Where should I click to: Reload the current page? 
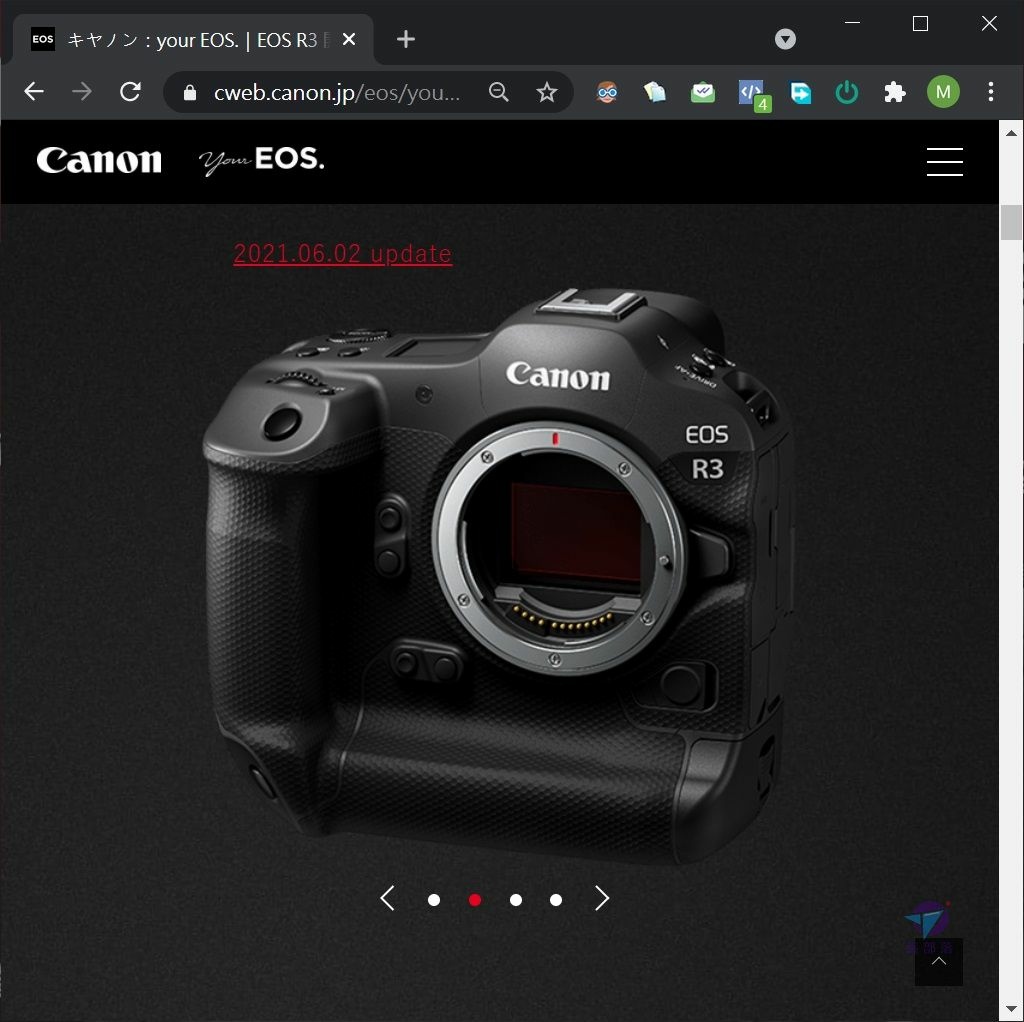tap(130, 91)
